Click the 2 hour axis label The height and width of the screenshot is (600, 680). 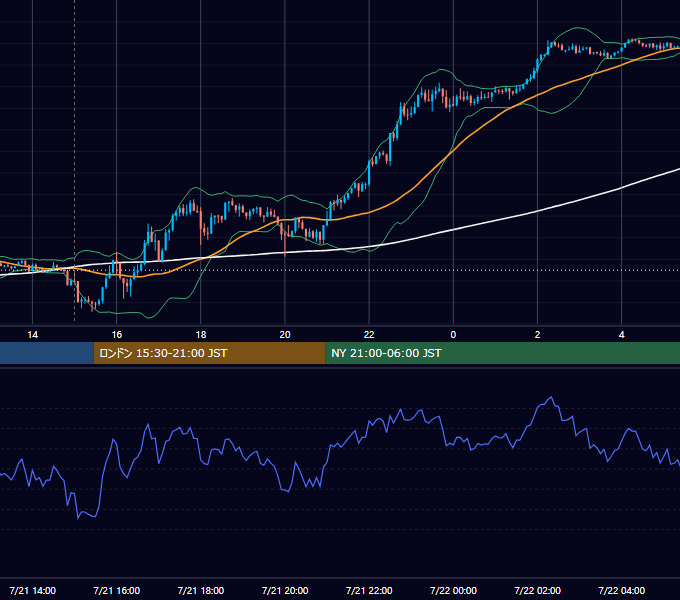tap(537, 335)
